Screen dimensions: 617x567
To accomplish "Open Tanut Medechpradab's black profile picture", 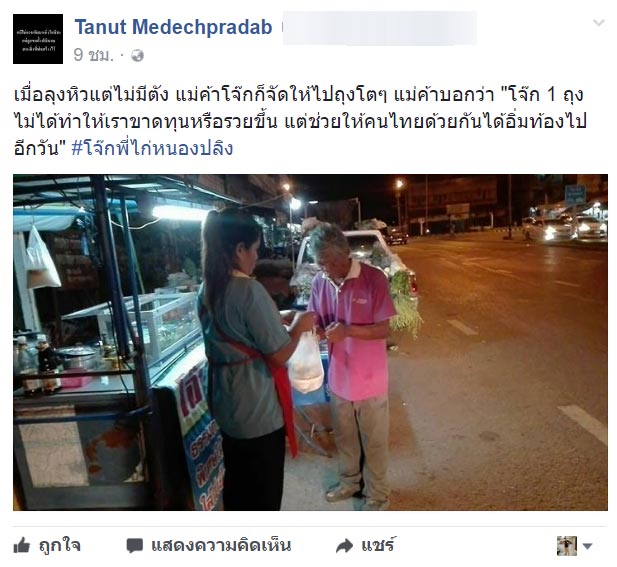I will [x=38, y=39].
